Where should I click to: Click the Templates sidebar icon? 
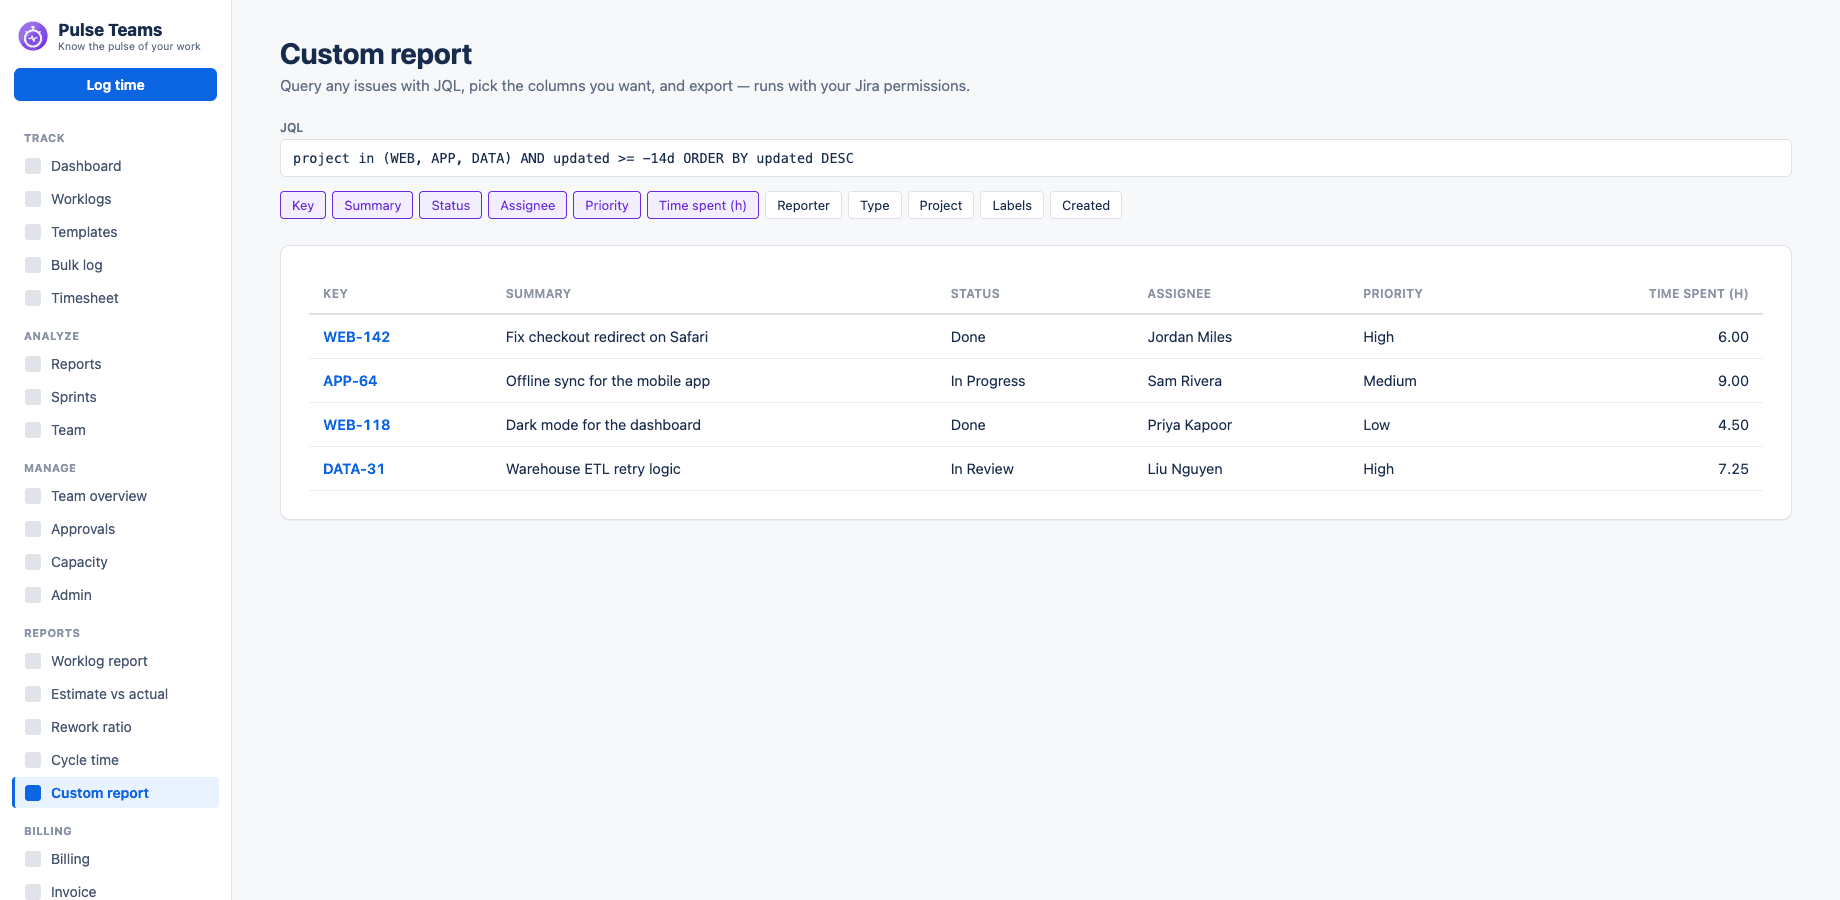tap(33, 232)
